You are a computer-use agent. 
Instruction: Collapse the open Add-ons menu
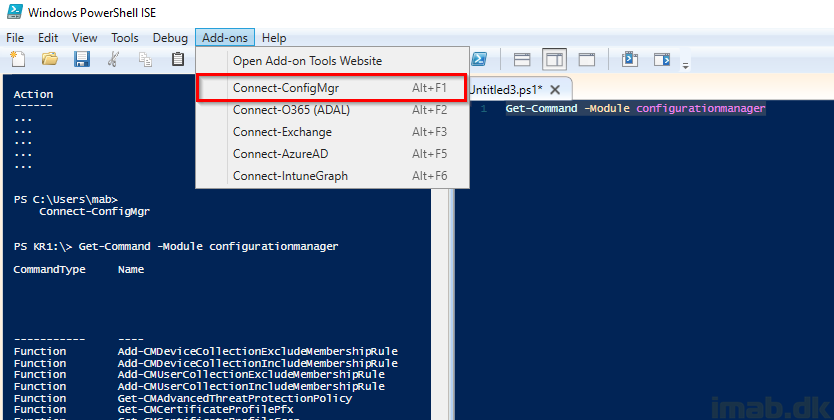click(225, 38)
